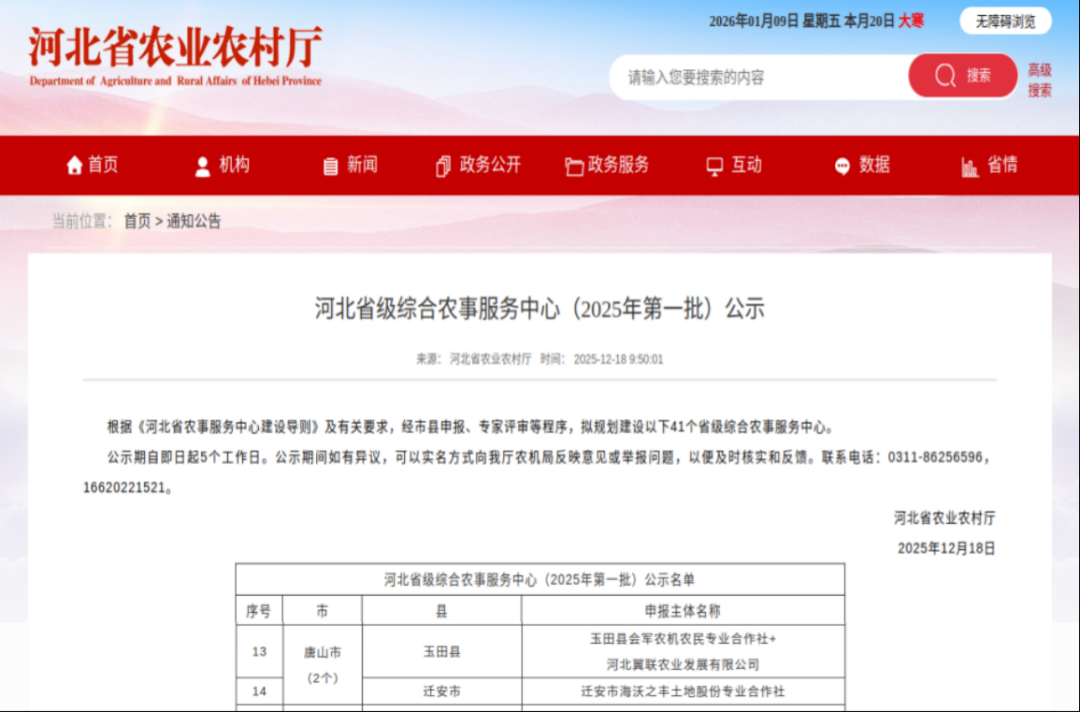Click 通知公告 in the breadcrumb
Image resolution: width=1080 pixels, height=712 pixels.
[194, 221]
